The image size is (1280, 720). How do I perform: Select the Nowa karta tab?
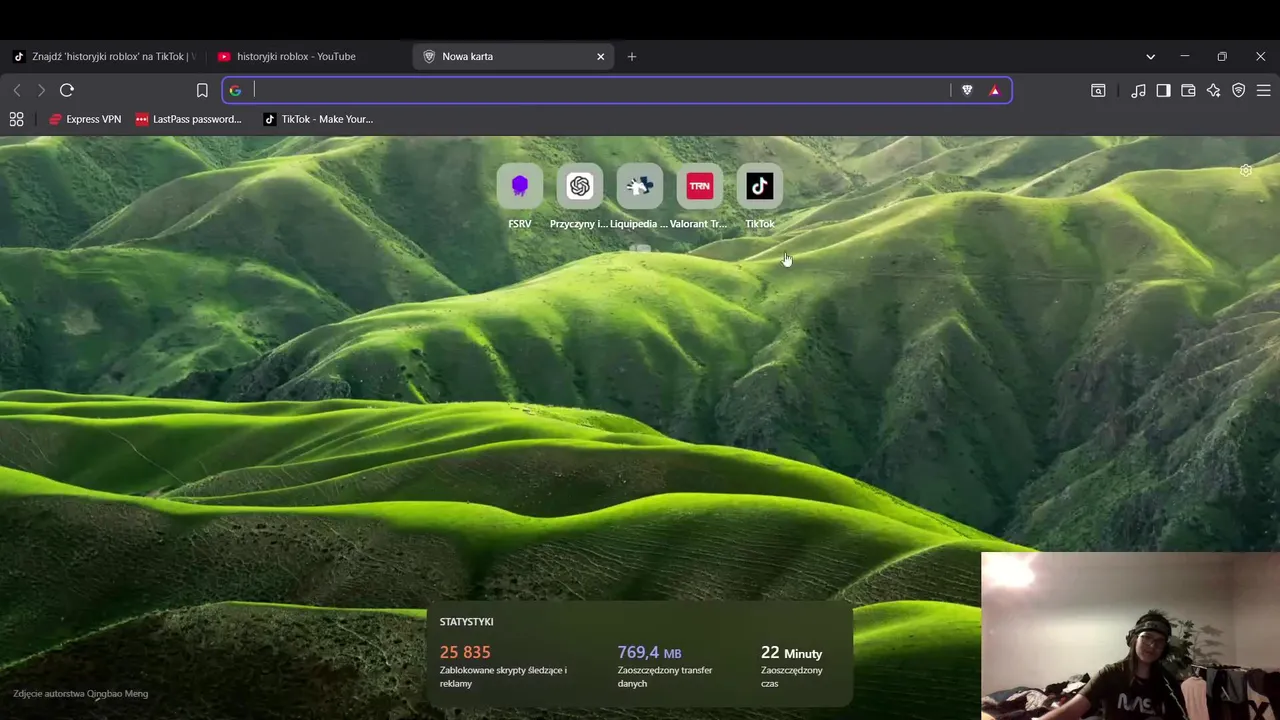pyautogui.click(x=513, y=57)
